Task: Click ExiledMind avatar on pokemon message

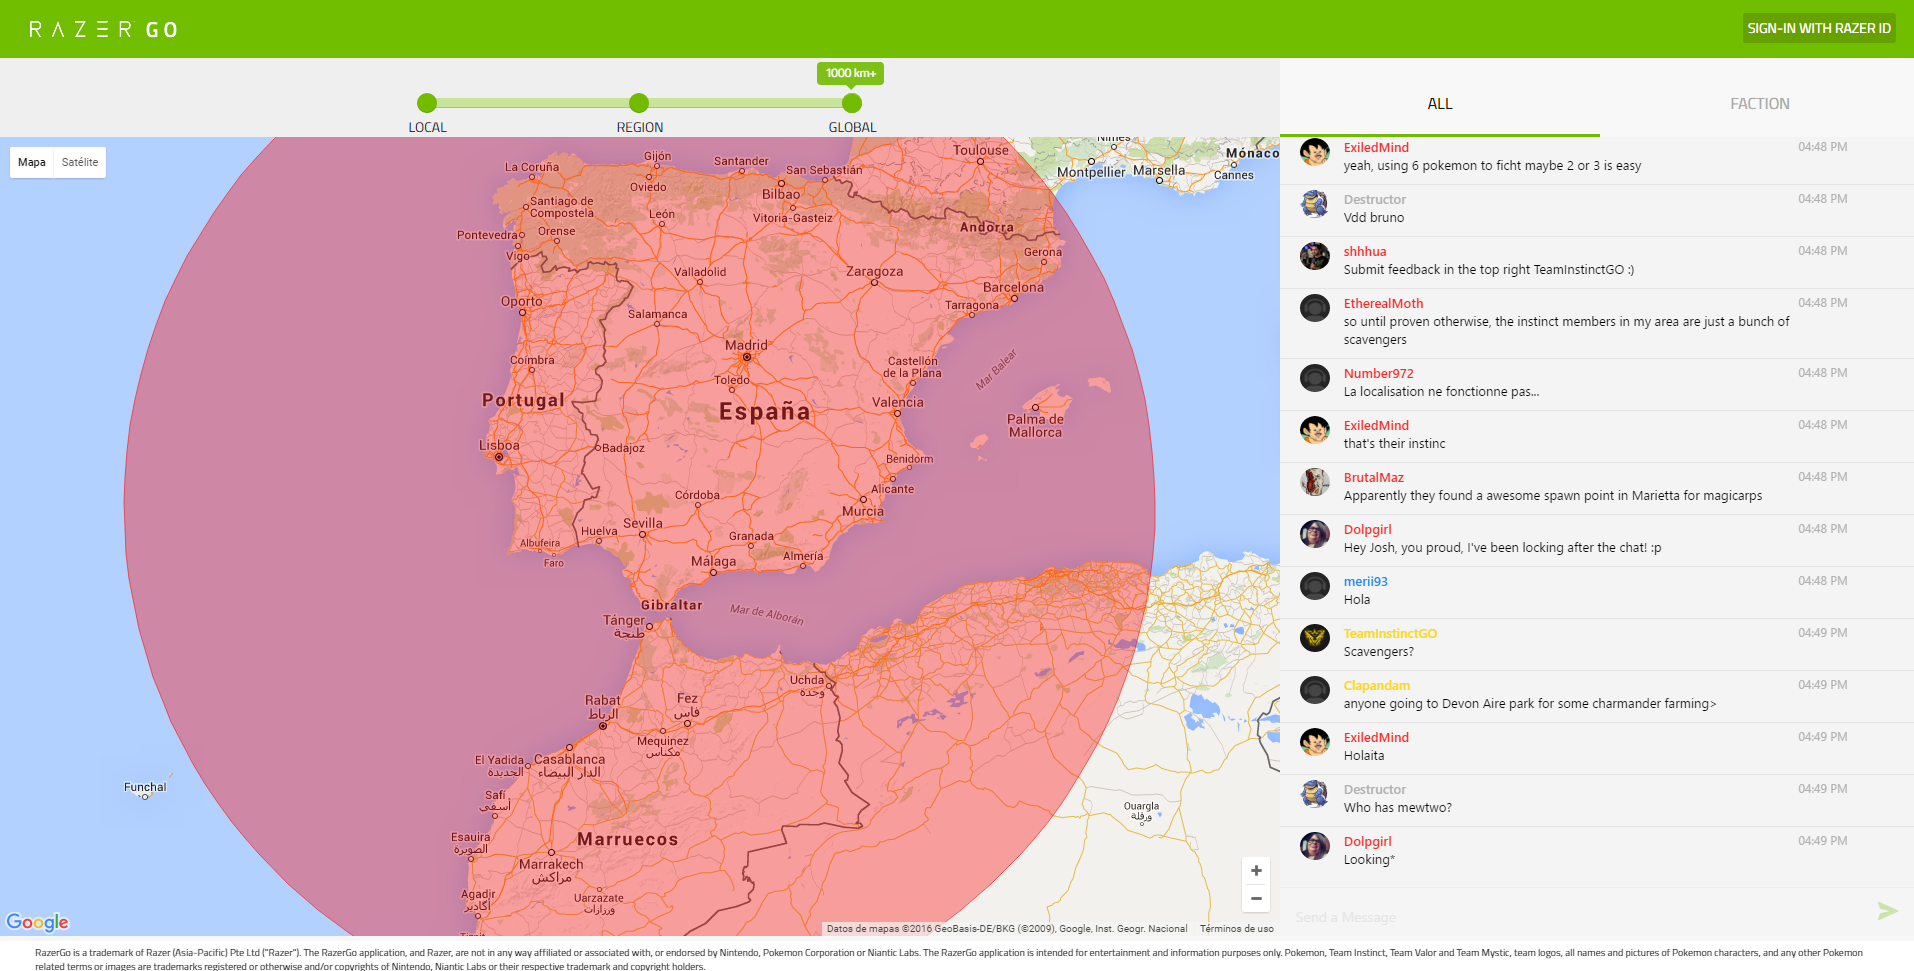Action: point(1315,152)
